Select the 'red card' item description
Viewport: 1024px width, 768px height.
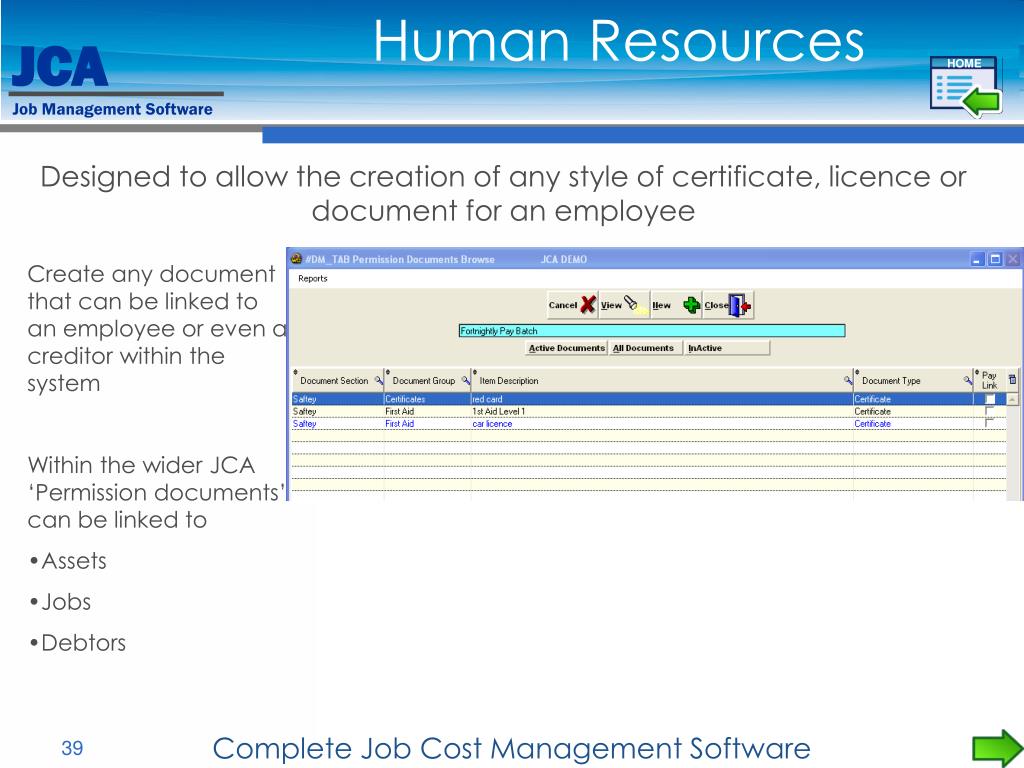pyautogui.click(x=487, y=399)
